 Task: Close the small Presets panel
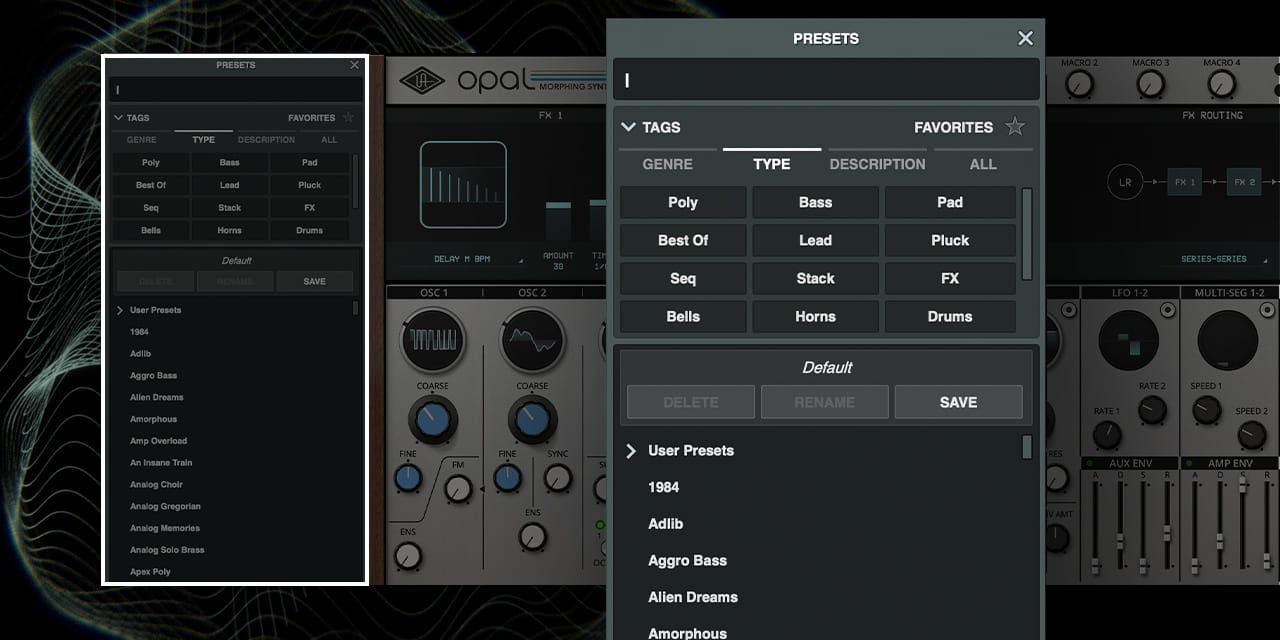(354, 65)
